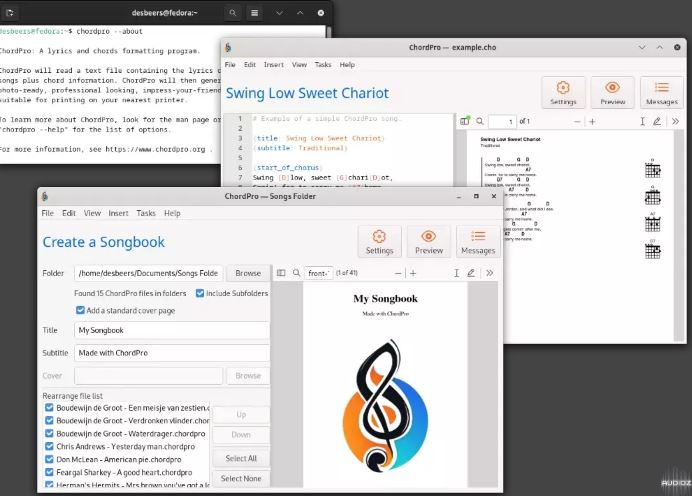The height and width of the screenshot is (496, 692).
Task: Click down chevron in example.cho titlebar
Action: 642,47
